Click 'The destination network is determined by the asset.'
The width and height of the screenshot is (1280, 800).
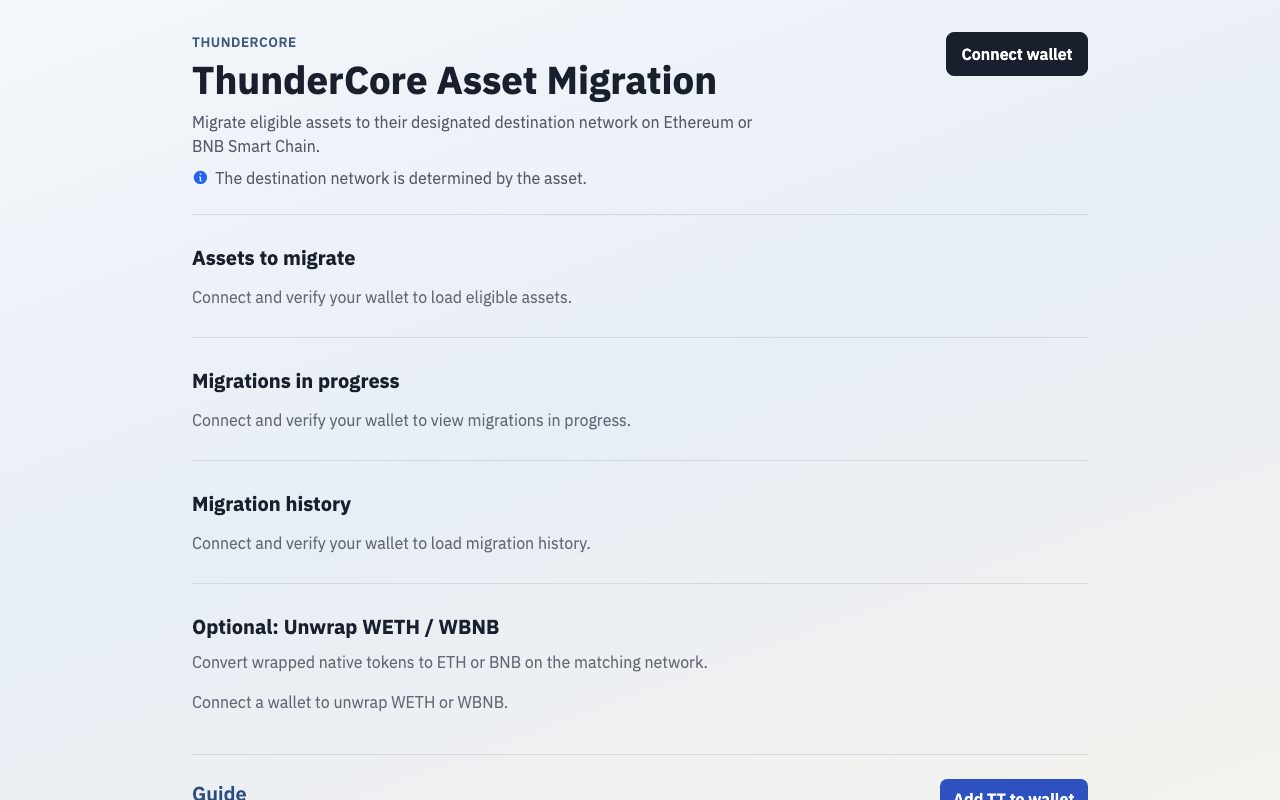pos(400,178)
